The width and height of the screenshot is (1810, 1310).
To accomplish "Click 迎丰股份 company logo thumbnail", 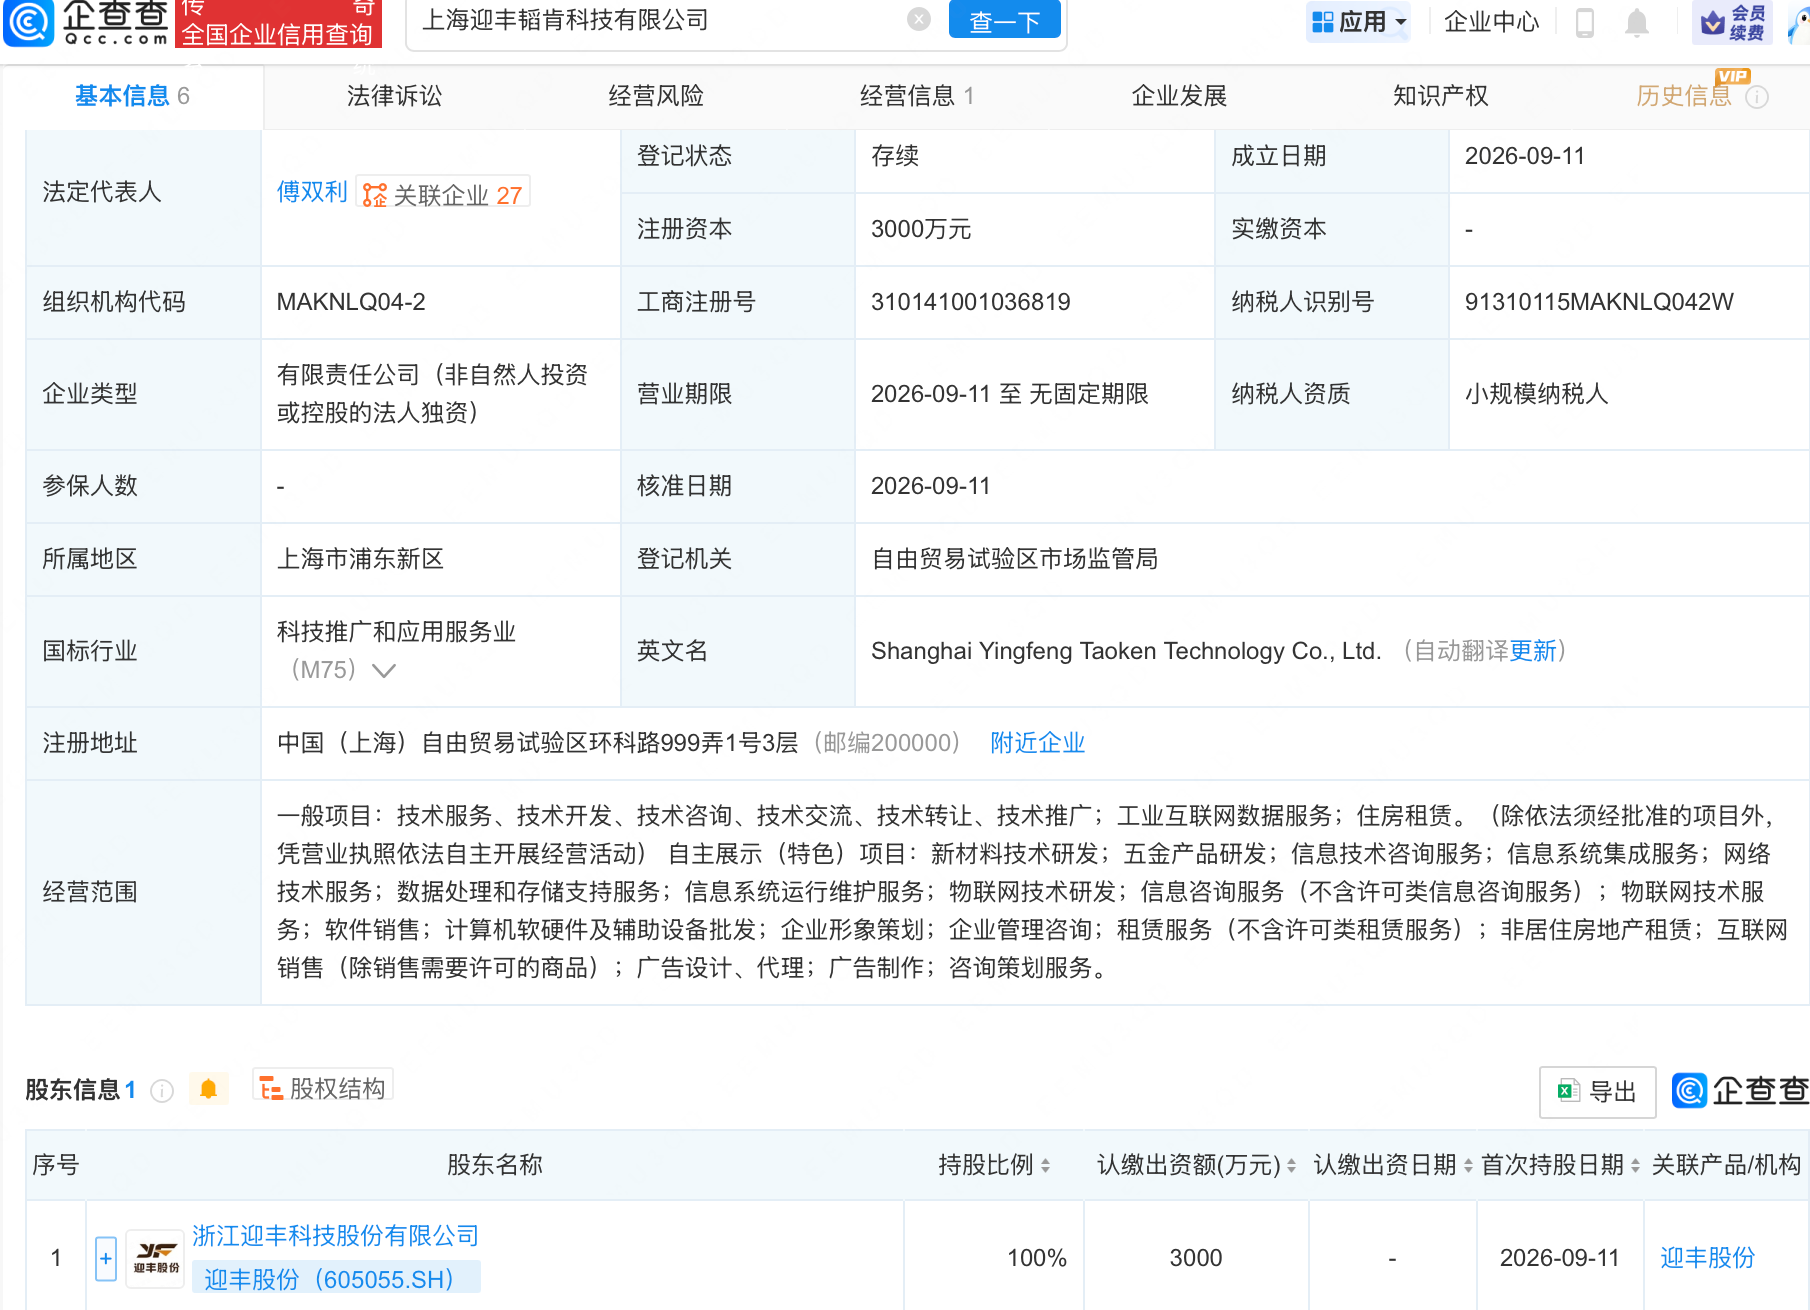I will click(x=155, y=1258).
